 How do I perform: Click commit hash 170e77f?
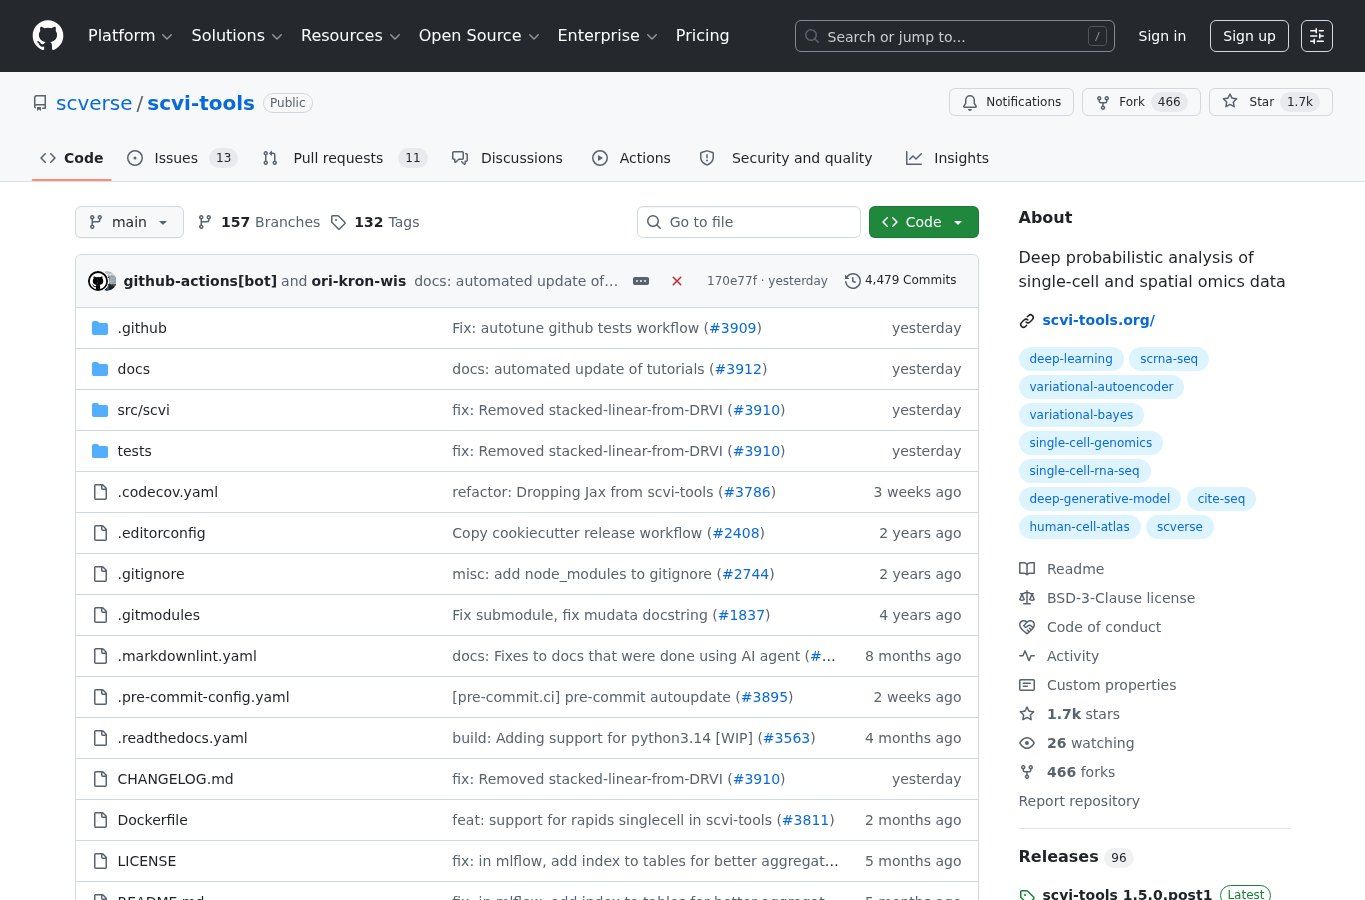732,281
